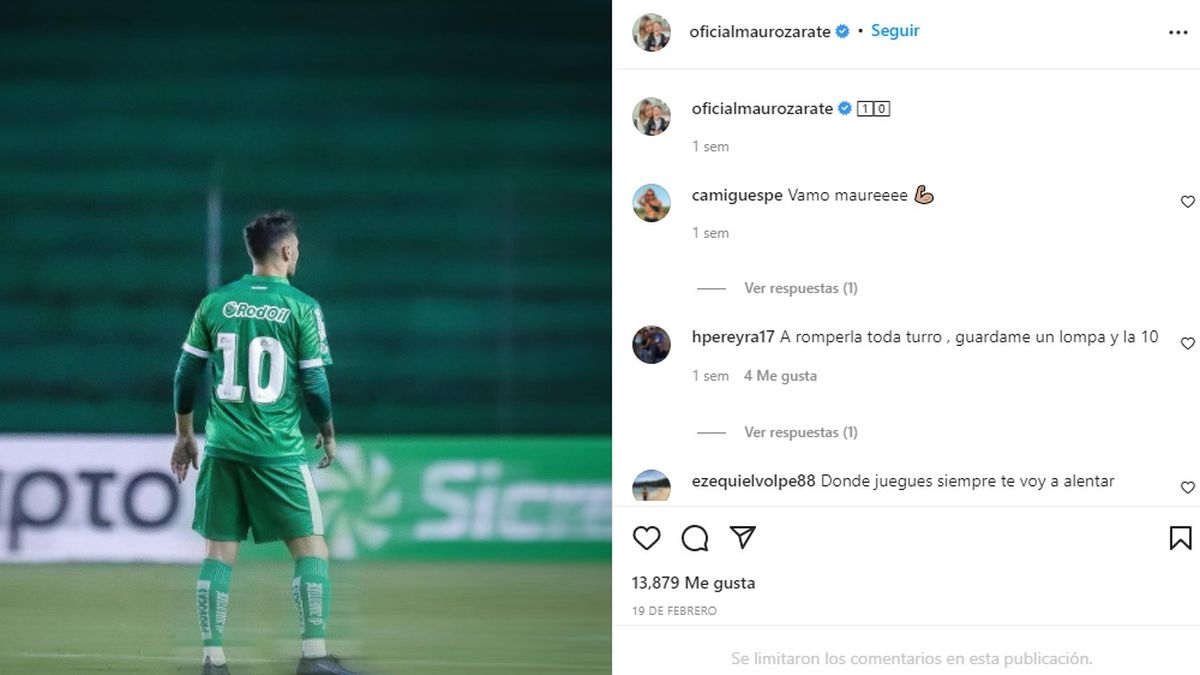Share post via paper plane icon
The image size is (1200, 675).
point(742,538)
